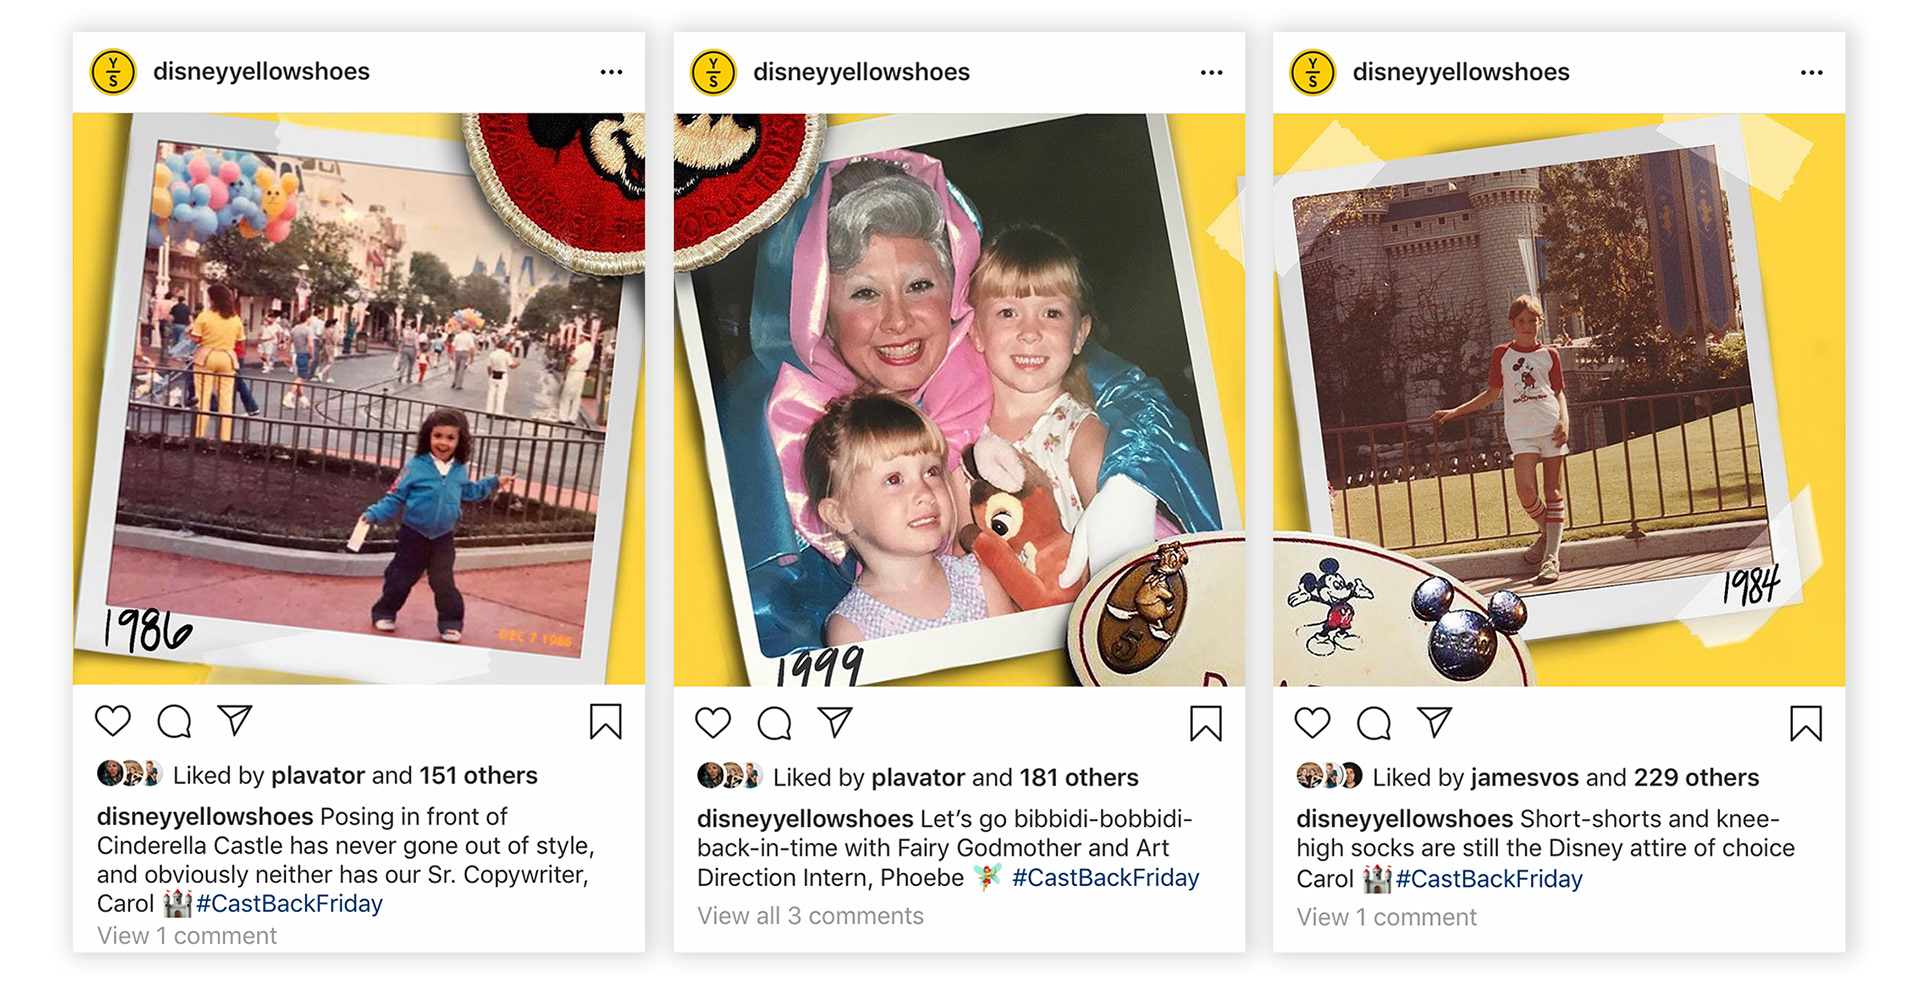Click #CastBackFriday hashtag in the 1999 caption
1920x982 pixels.
coord(1105,878)
